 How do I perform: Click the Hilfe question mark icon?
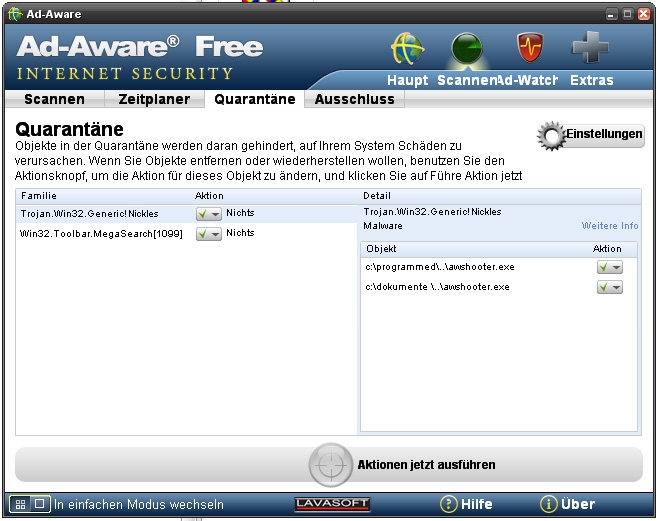pos(448,504)
